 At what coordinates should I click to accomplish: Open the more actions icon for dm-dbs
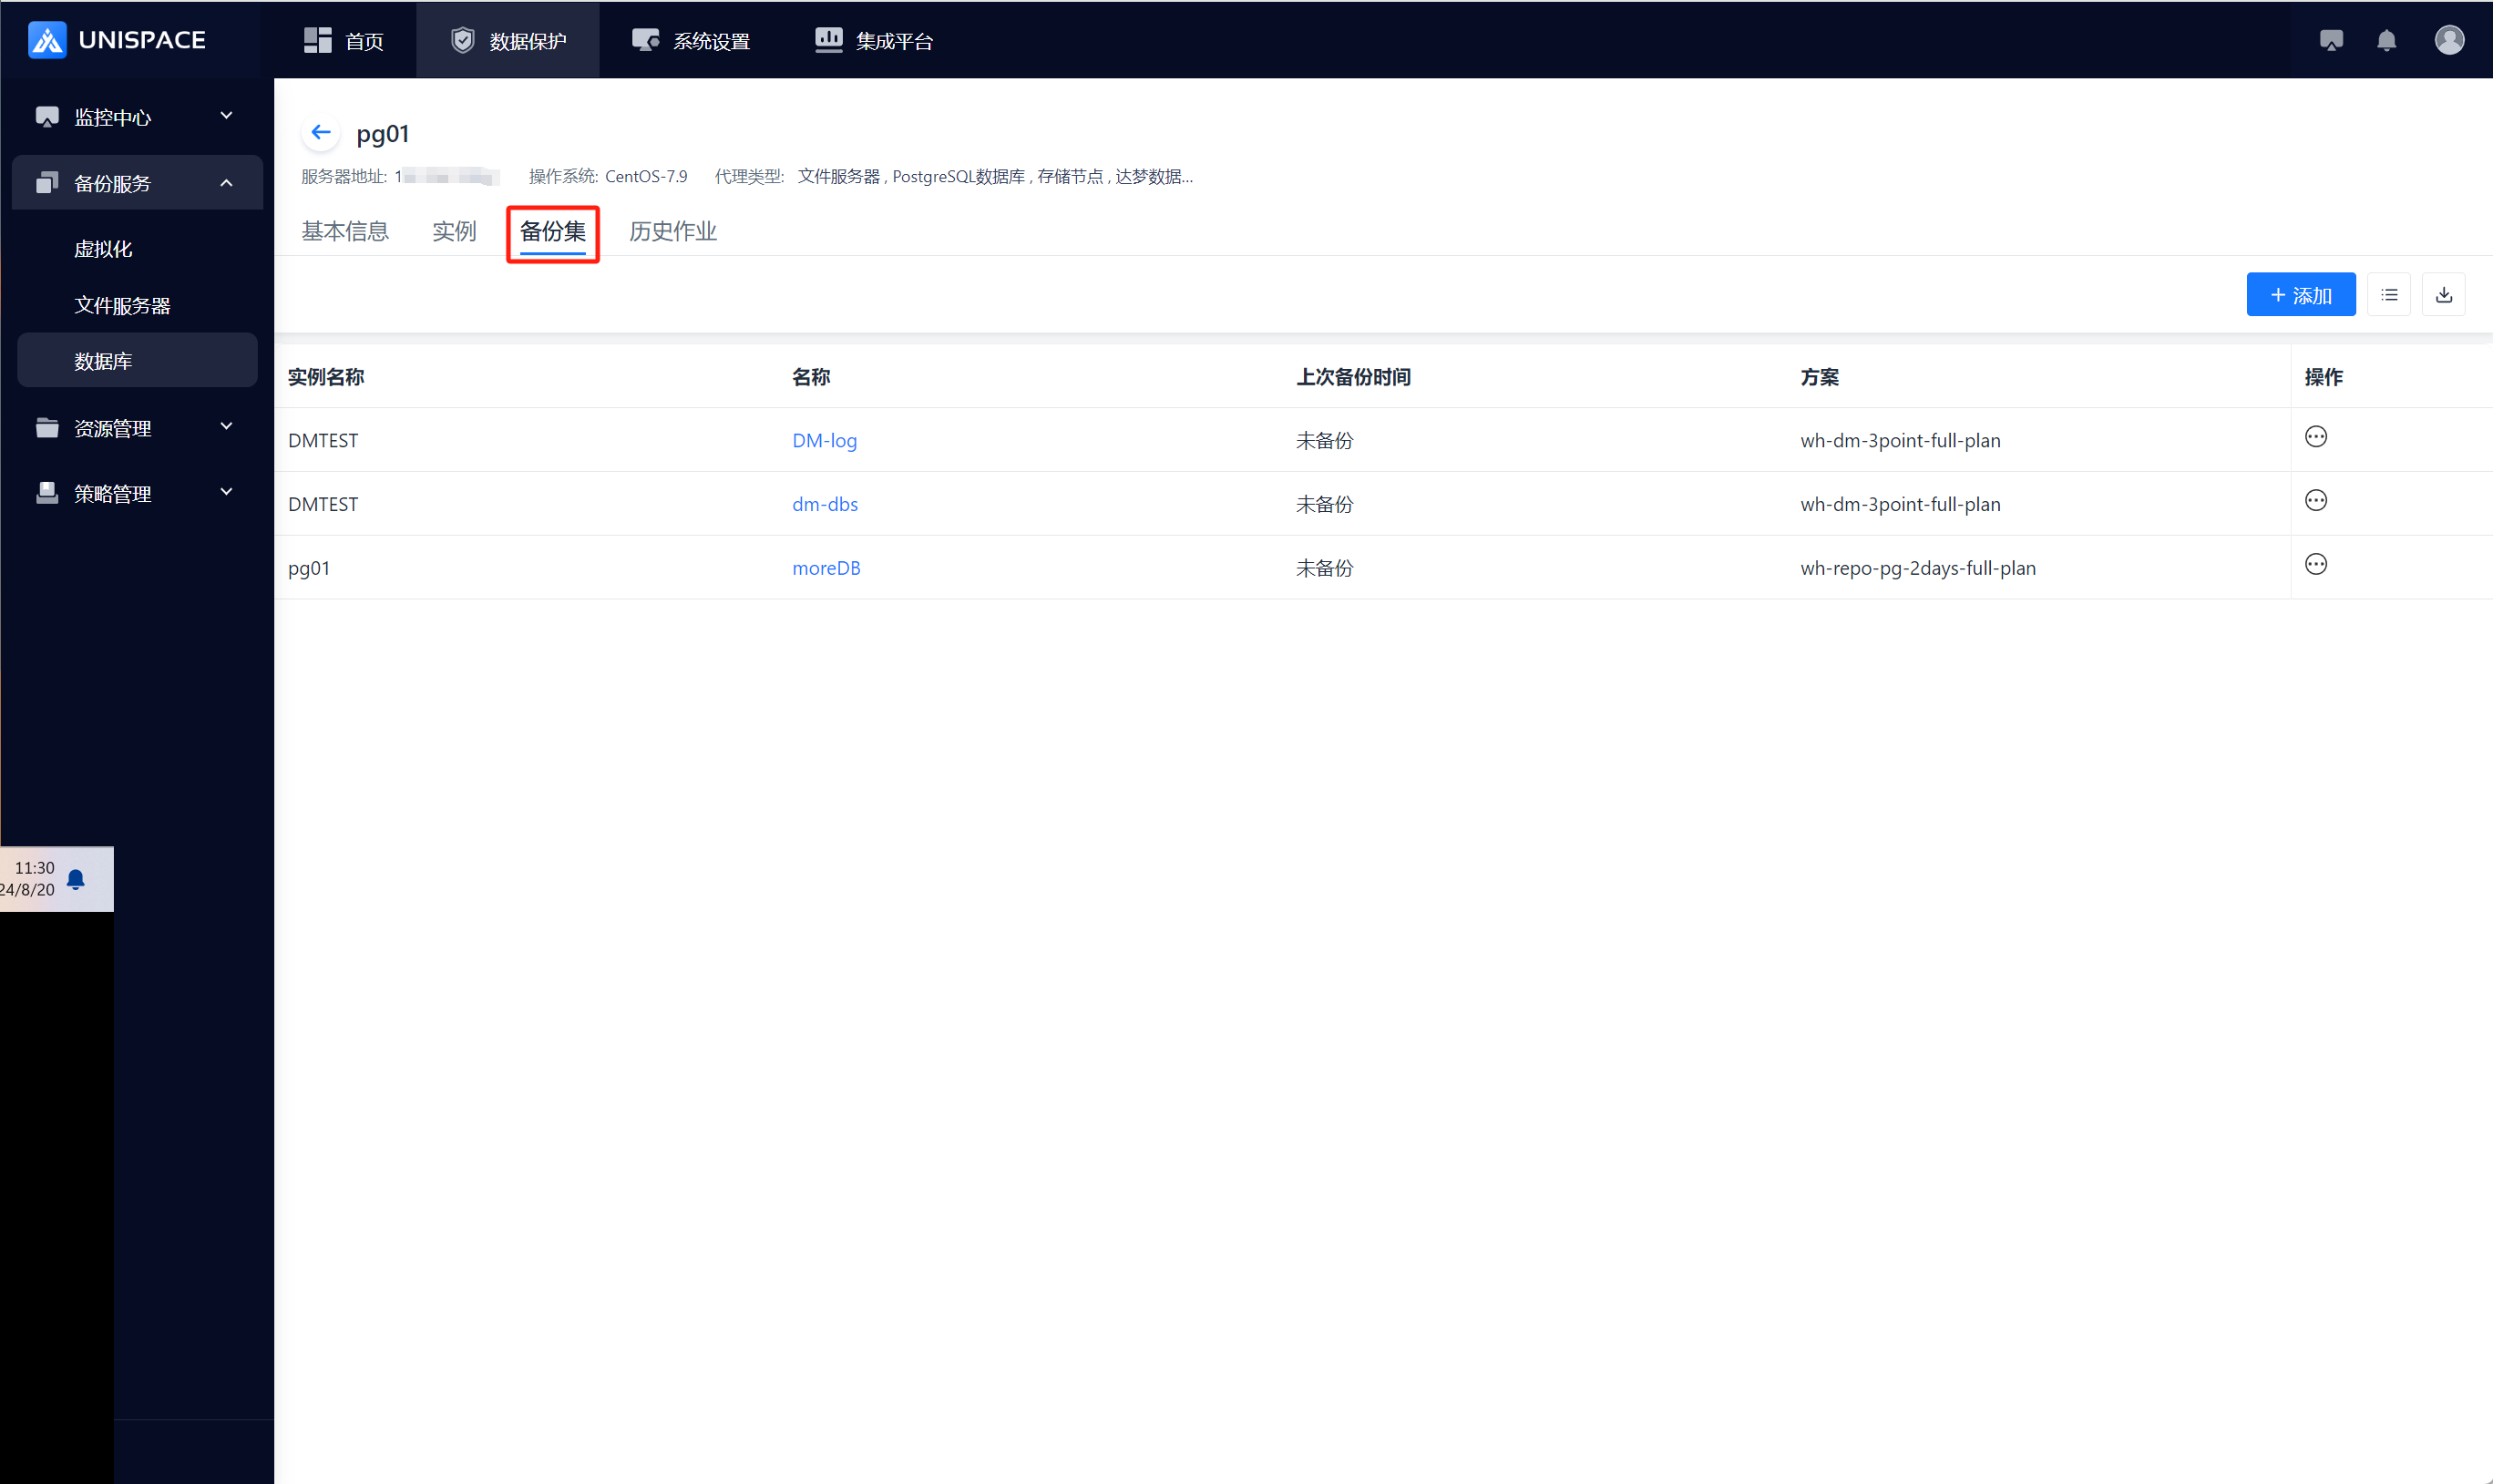point(2315,501)
